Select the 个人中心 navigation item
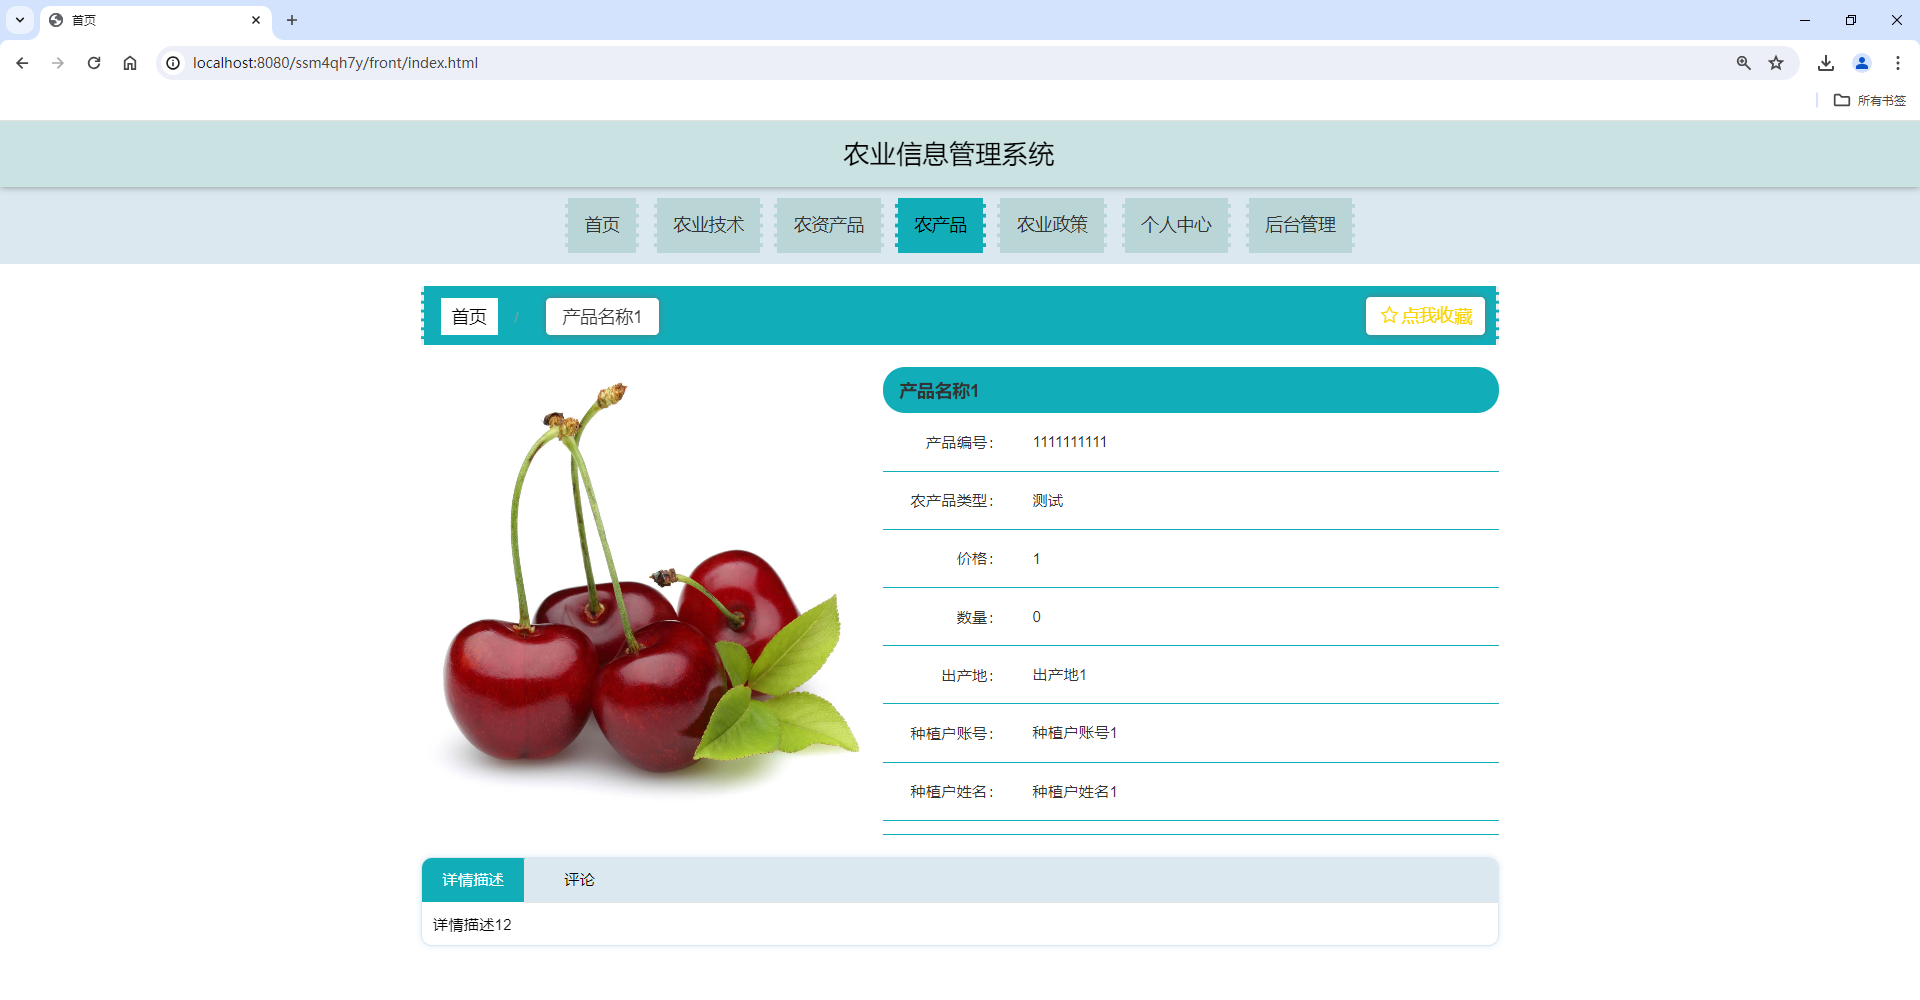Image resolution: width=1920 pixels, height=1000 pixels. [x=1176, y=225]
